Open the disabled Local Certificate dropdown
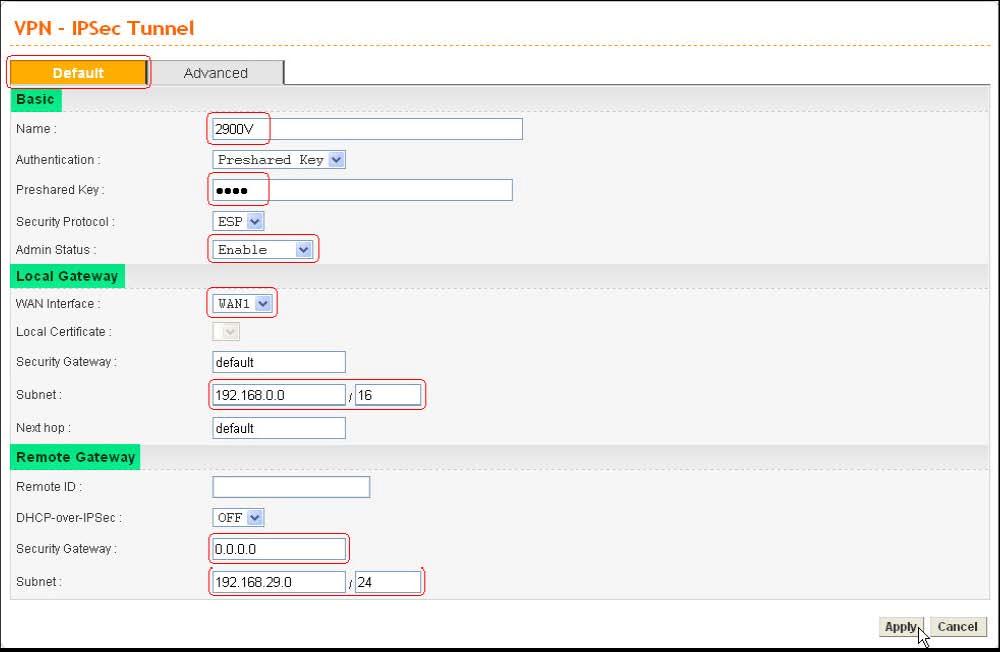Image resolution: width=1000 pixels, height=652 pixels. (226, 332)
